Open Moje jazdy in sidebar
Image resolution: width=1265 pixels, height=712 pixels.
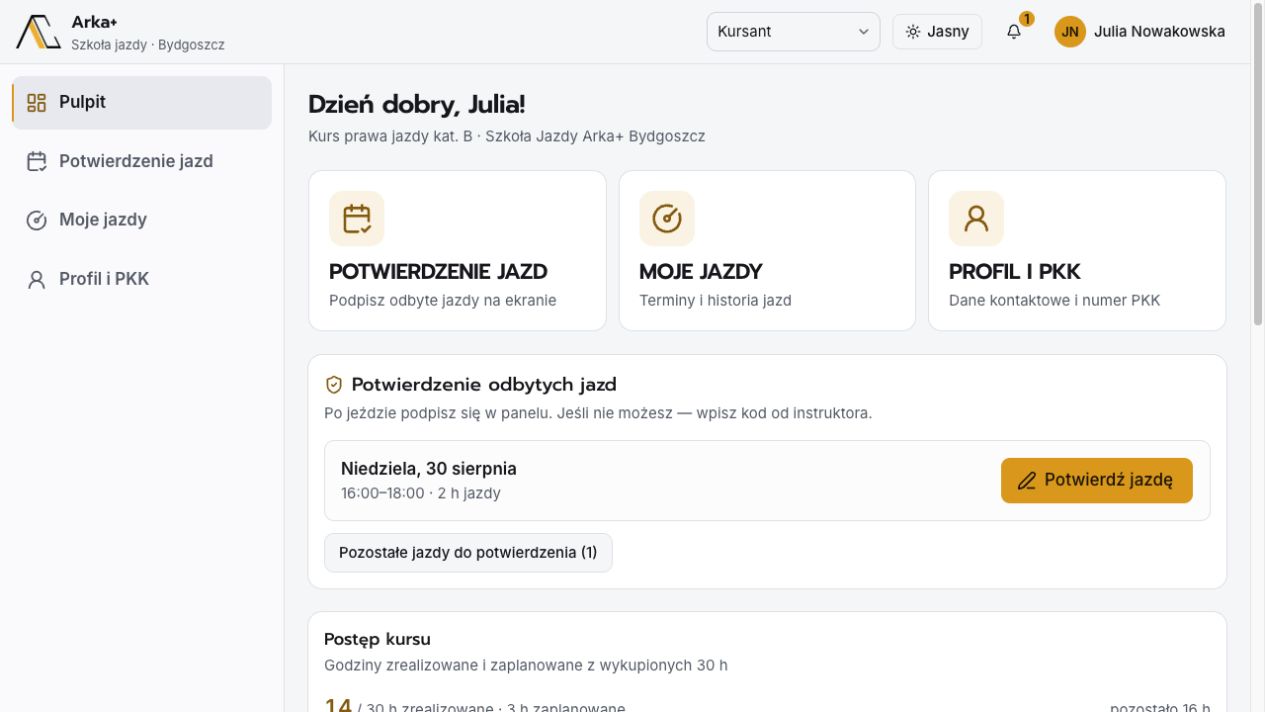coord(142,220)
